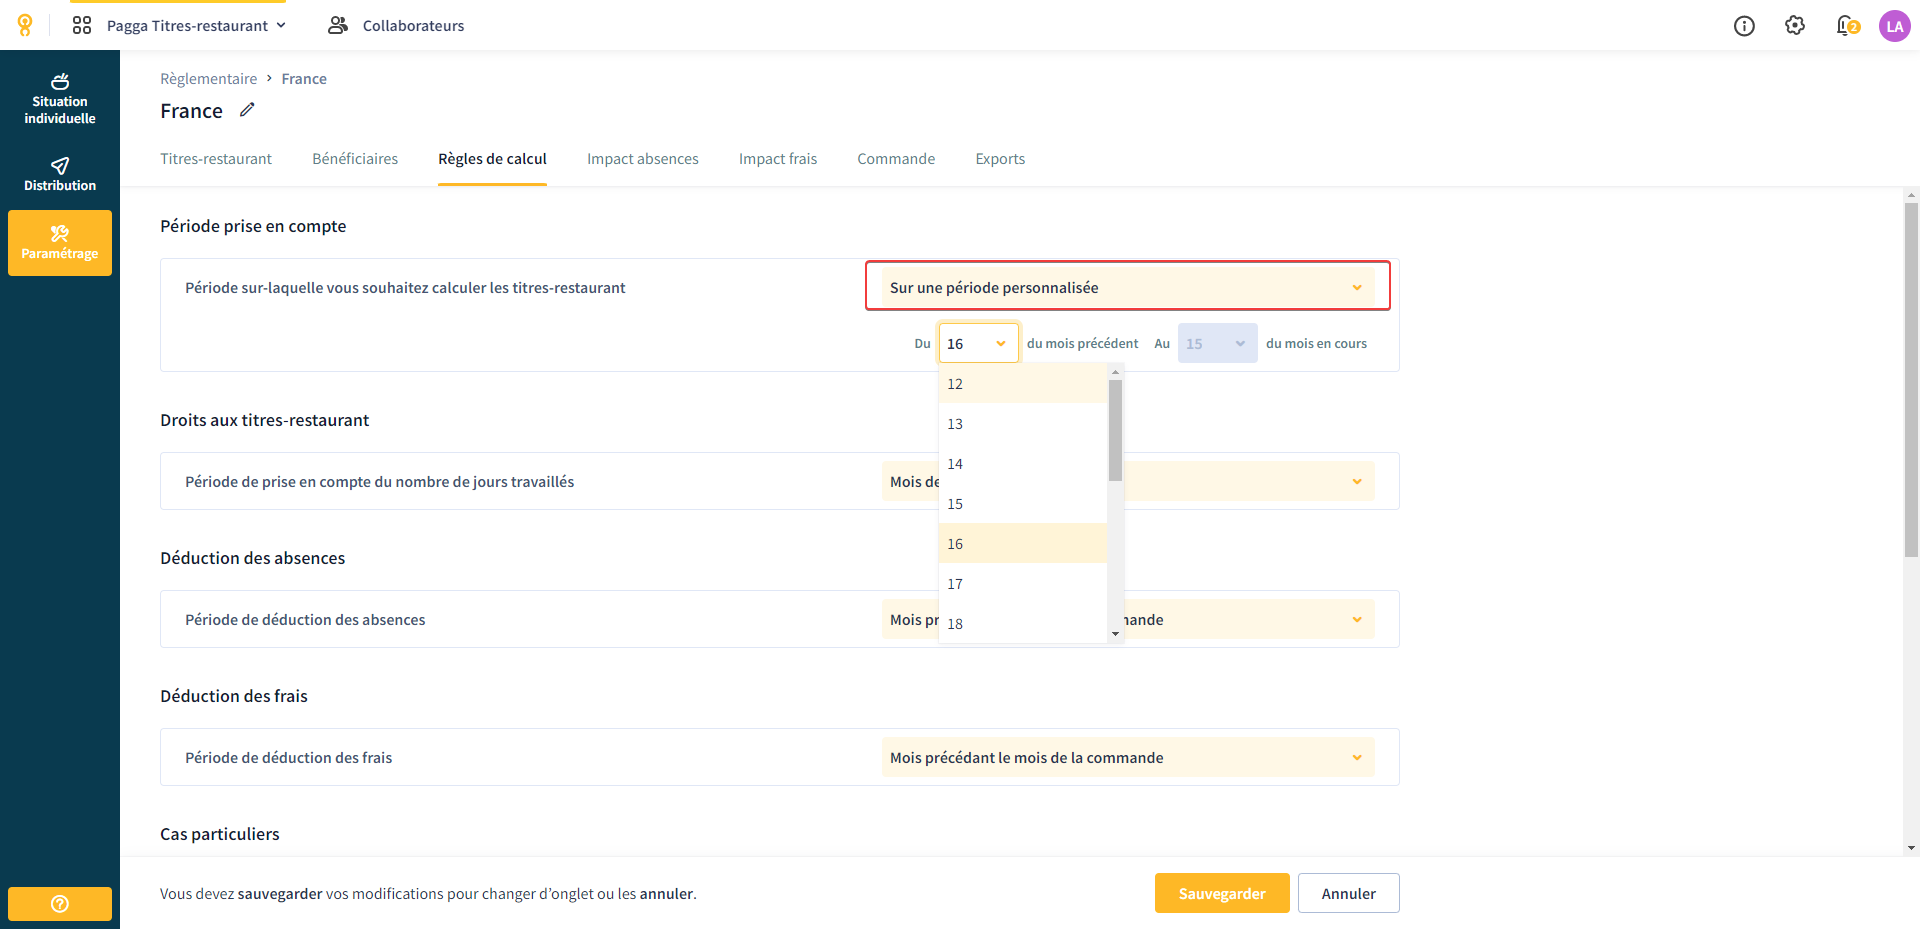Click Annuler button
Viewport: 1920px width, 929px height.
[x=1348, y=893]
